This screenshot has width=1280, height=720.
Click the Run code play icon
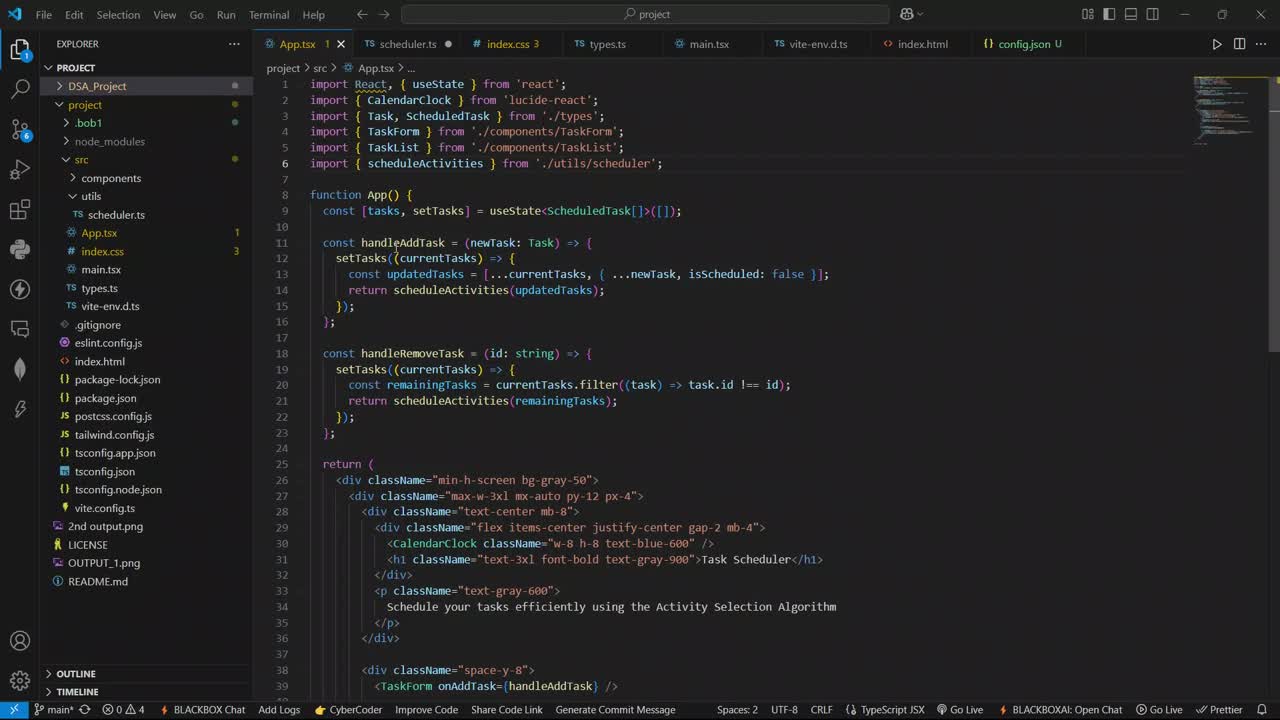1217,44
